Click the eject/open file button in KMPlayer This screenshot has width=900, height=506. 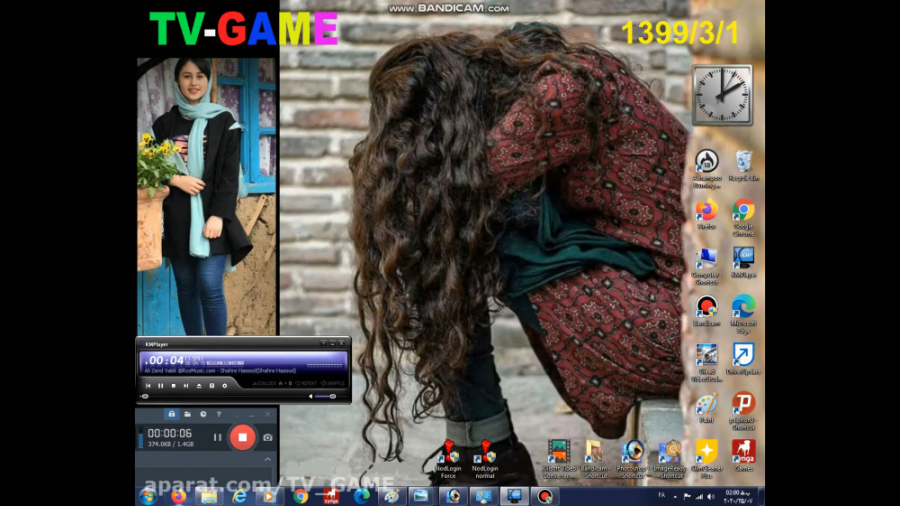pos(199,385)
